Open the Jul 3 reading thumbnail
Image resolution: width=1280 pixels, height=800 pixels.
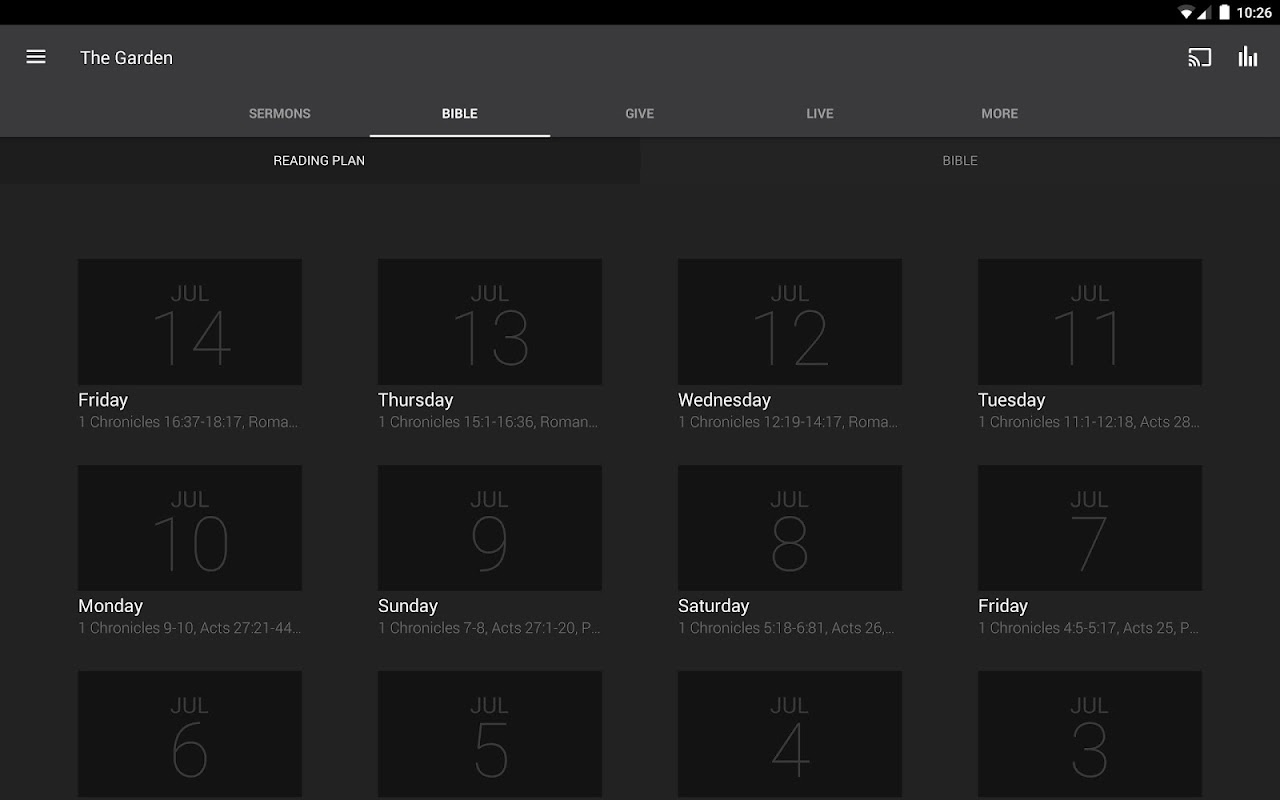pos(1090,735)
